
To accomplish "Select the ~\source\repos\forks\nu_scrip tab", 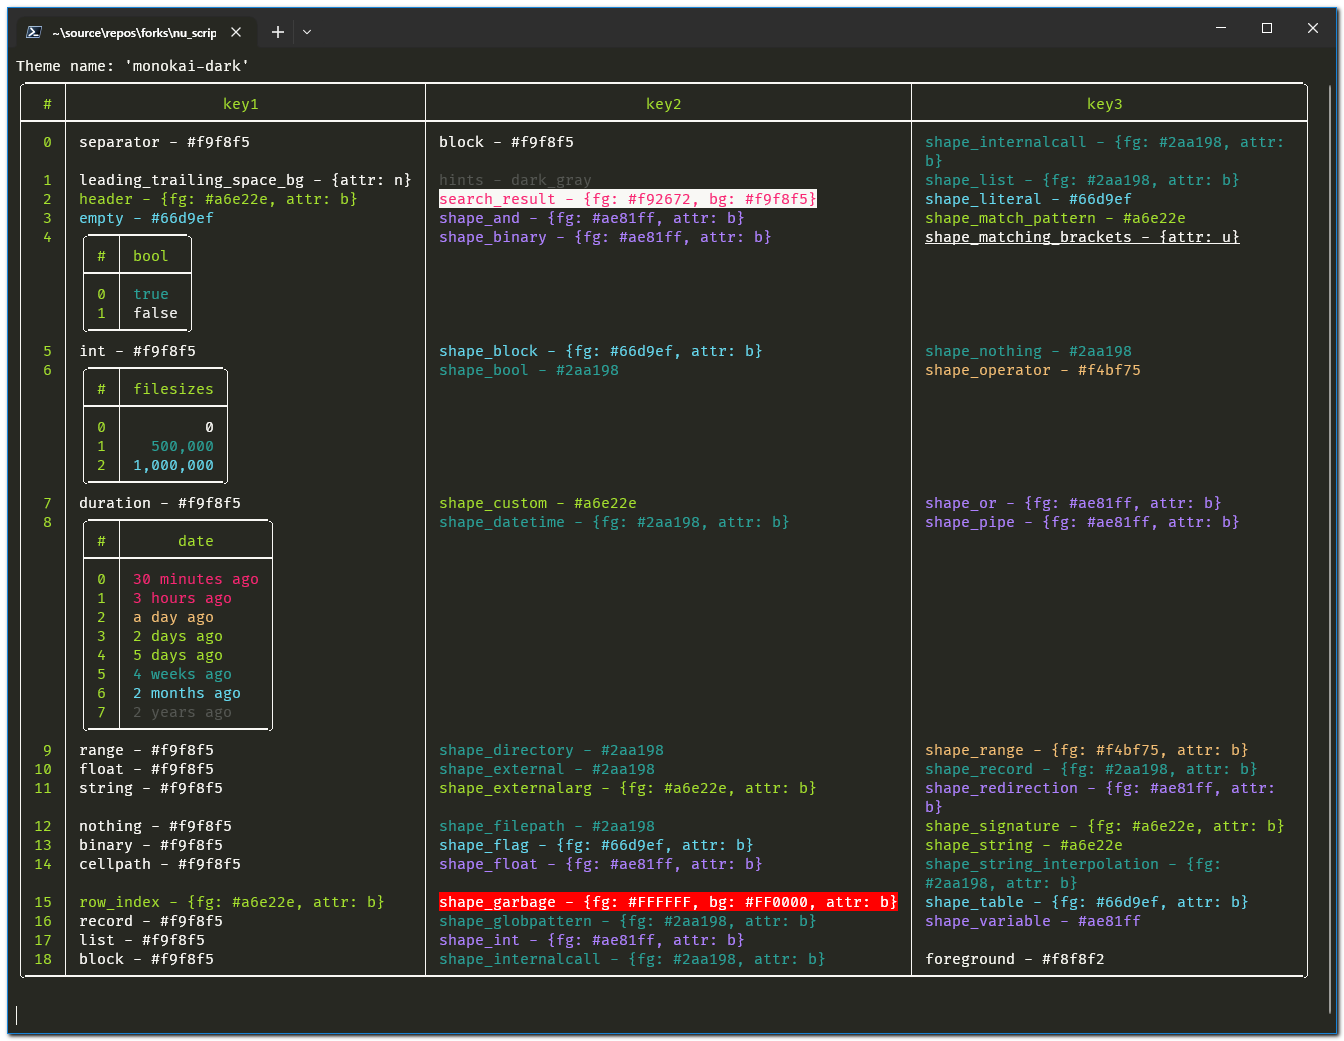I will click(135, 32).
